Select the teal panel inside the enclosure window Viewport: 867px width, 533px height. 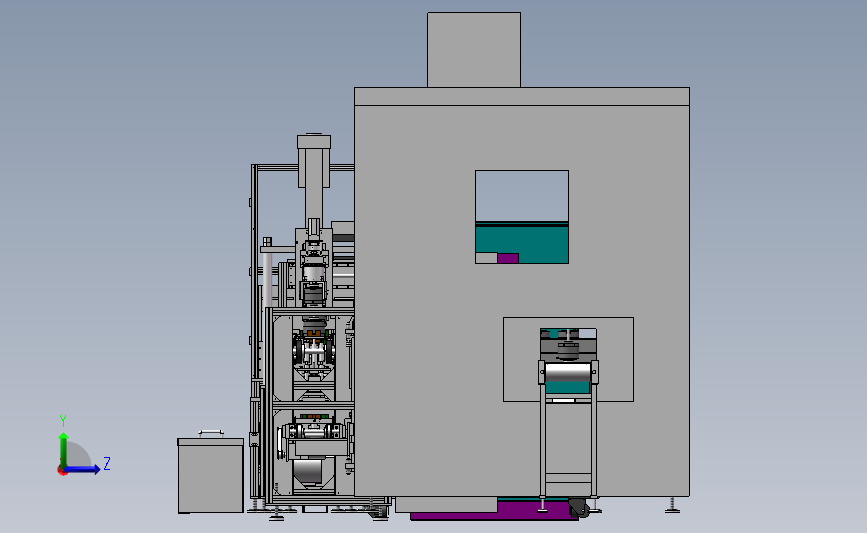pos(522,242)
